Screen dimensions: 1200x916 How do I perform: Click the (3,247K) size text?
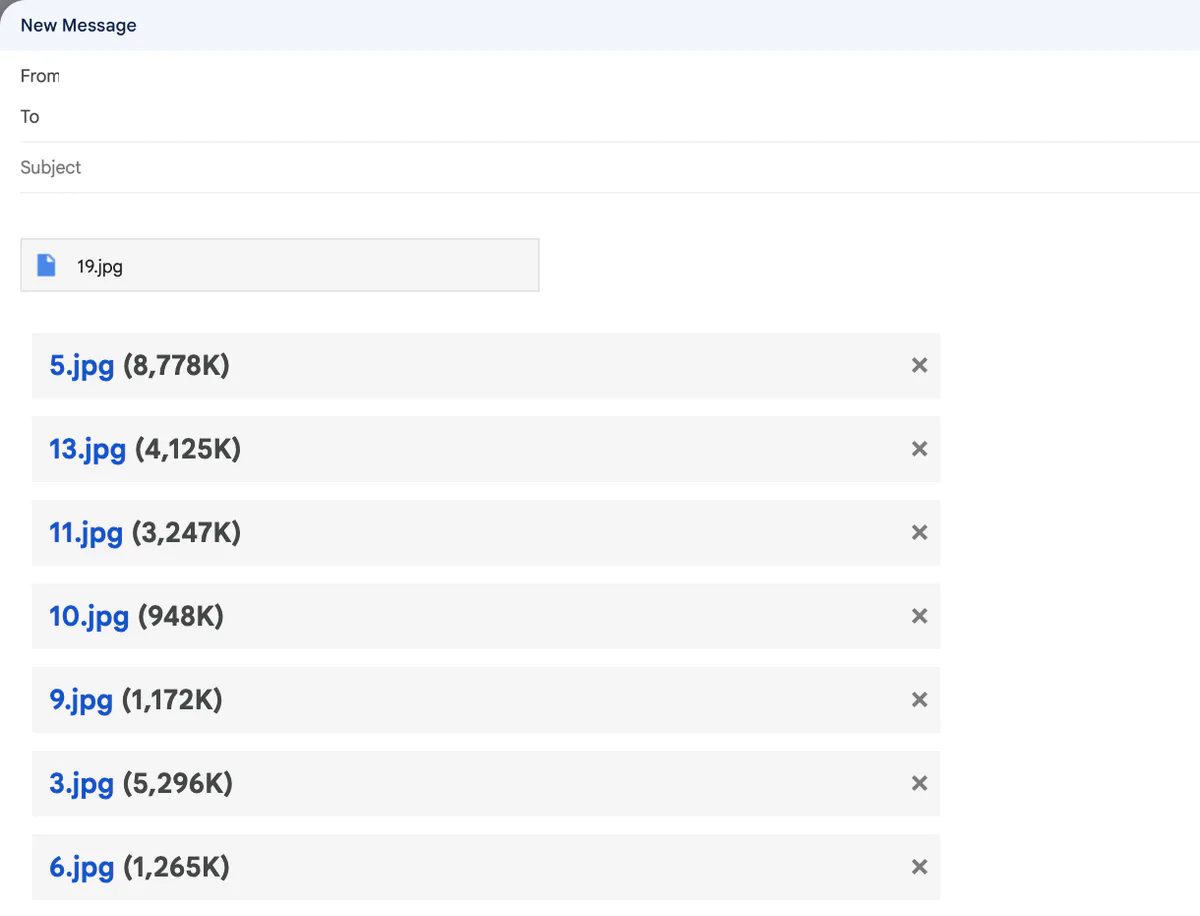point(185,533)
